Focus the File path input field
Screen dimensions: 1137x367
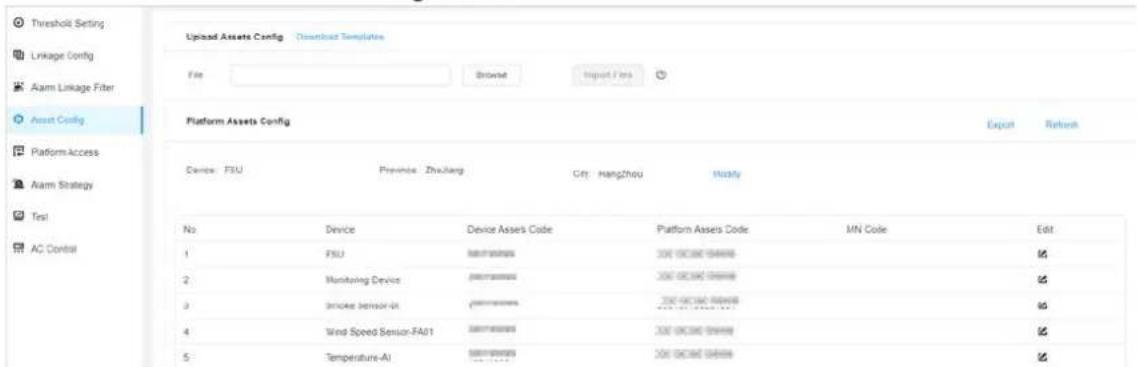point(340,75)
